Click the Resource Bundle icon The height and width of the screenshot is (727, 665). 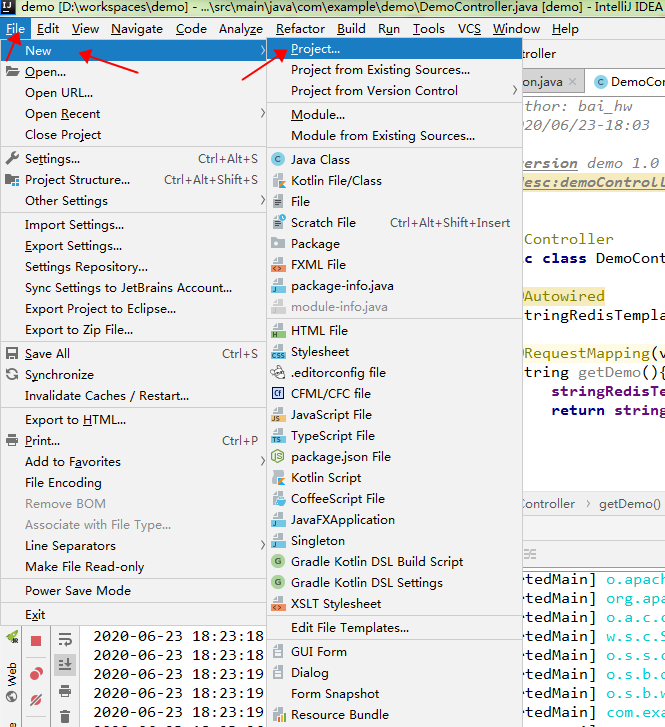[x=278, y=714]
